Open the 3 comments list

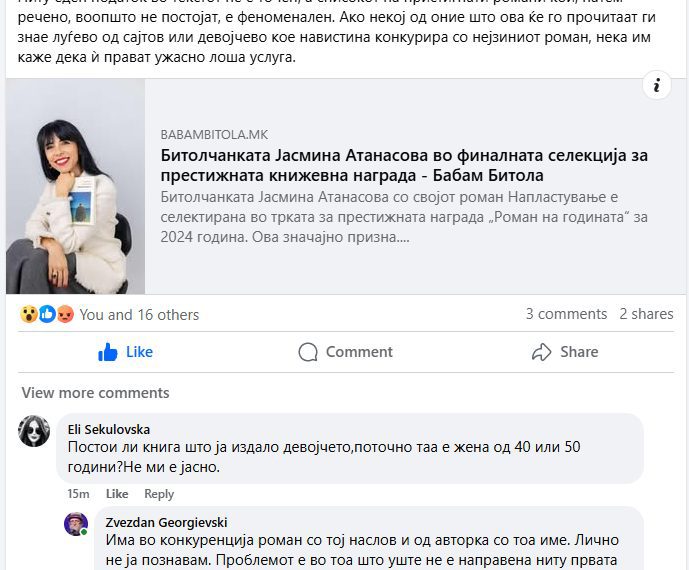pyautogui.click(x=566, y=314)
